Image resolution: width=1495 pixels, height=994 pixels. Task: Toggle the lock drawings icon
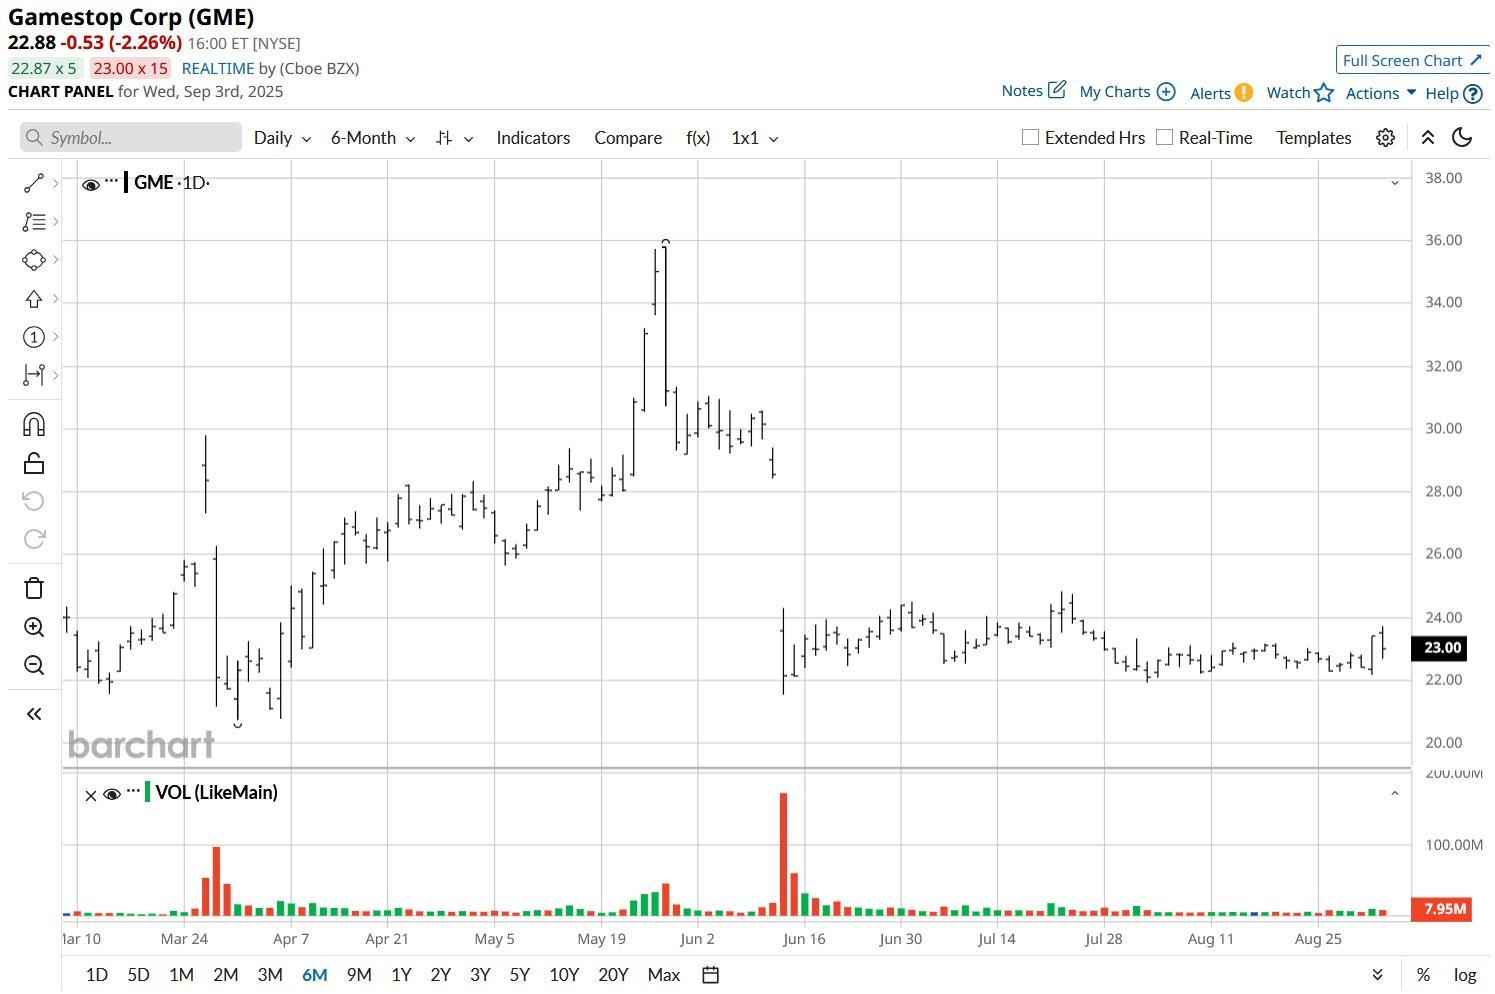click(33, 463)
